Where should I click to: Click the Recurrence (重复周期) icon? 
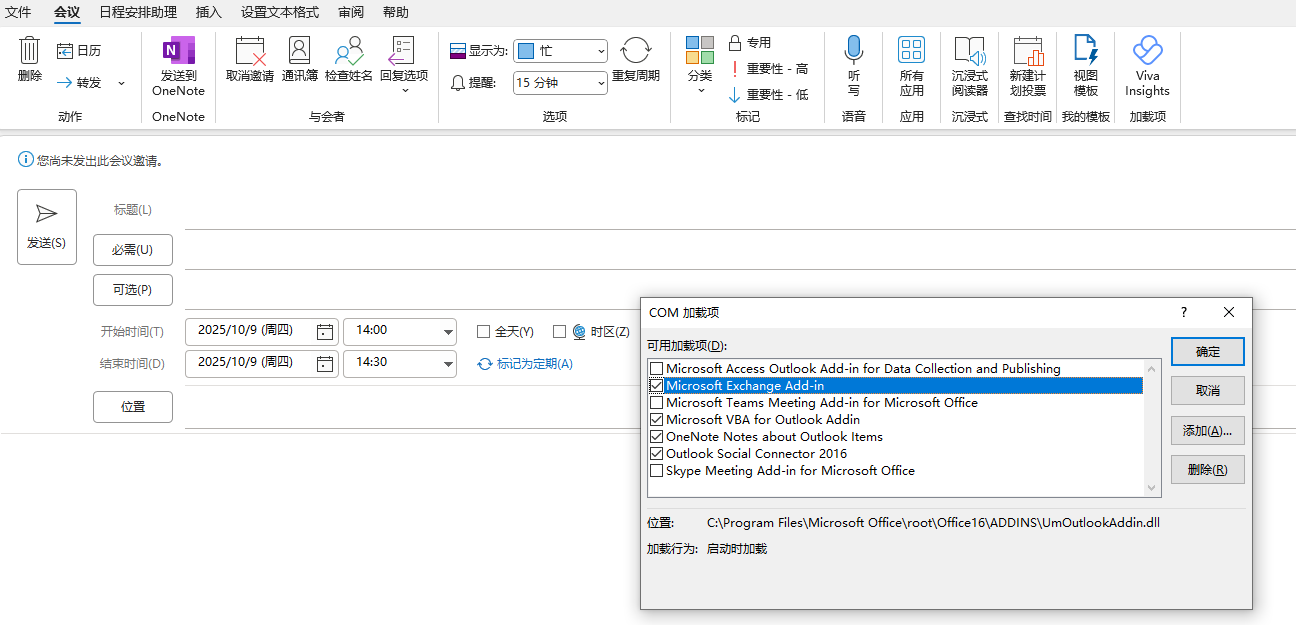tap(635, 52)
